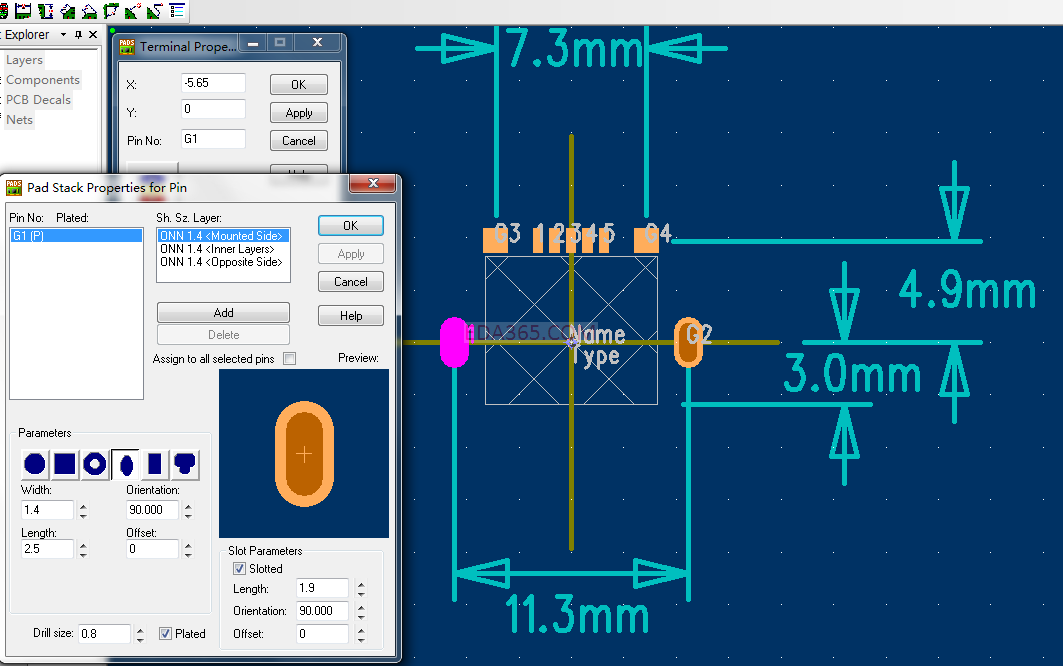Select Mounted Side layer entry
This screenshot has height=666, width=1063.
(x=223, y=235)
